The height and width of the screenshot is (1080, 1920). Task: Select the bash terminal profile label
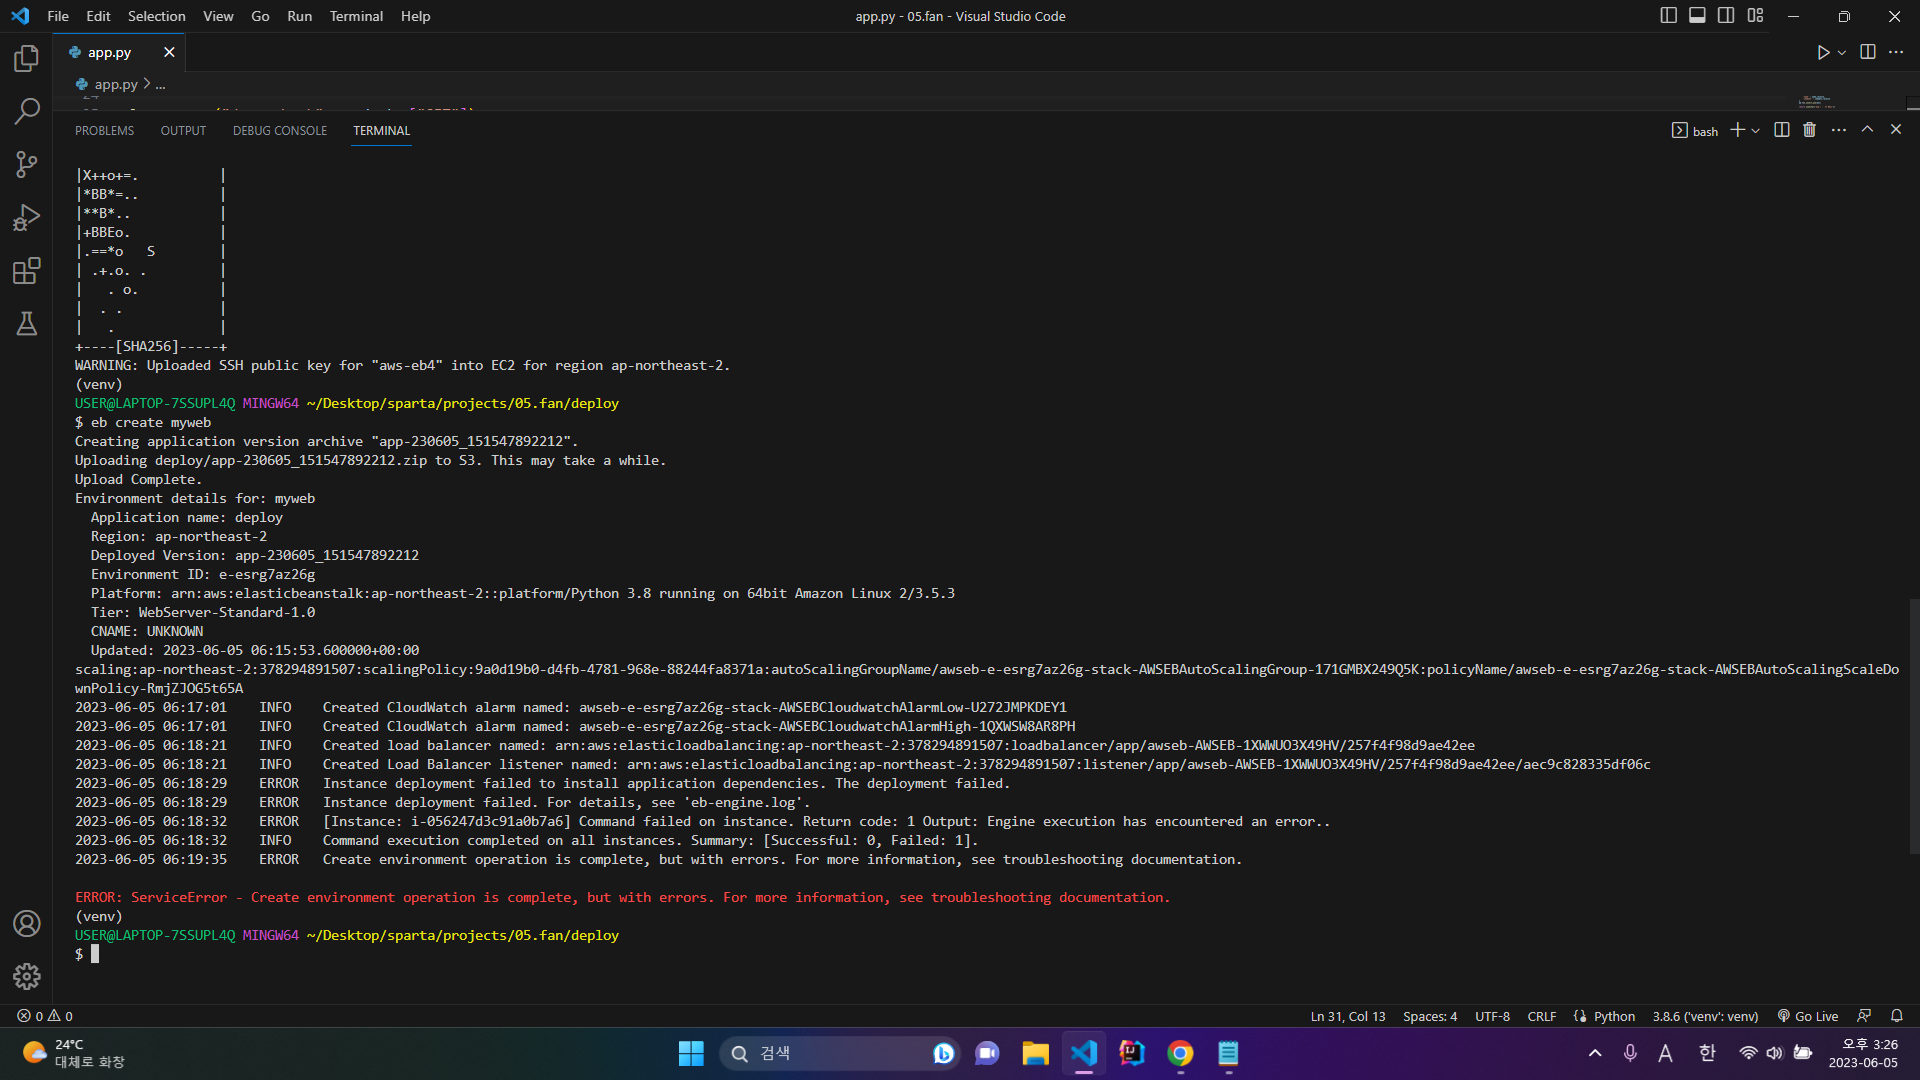(1695, 131)
